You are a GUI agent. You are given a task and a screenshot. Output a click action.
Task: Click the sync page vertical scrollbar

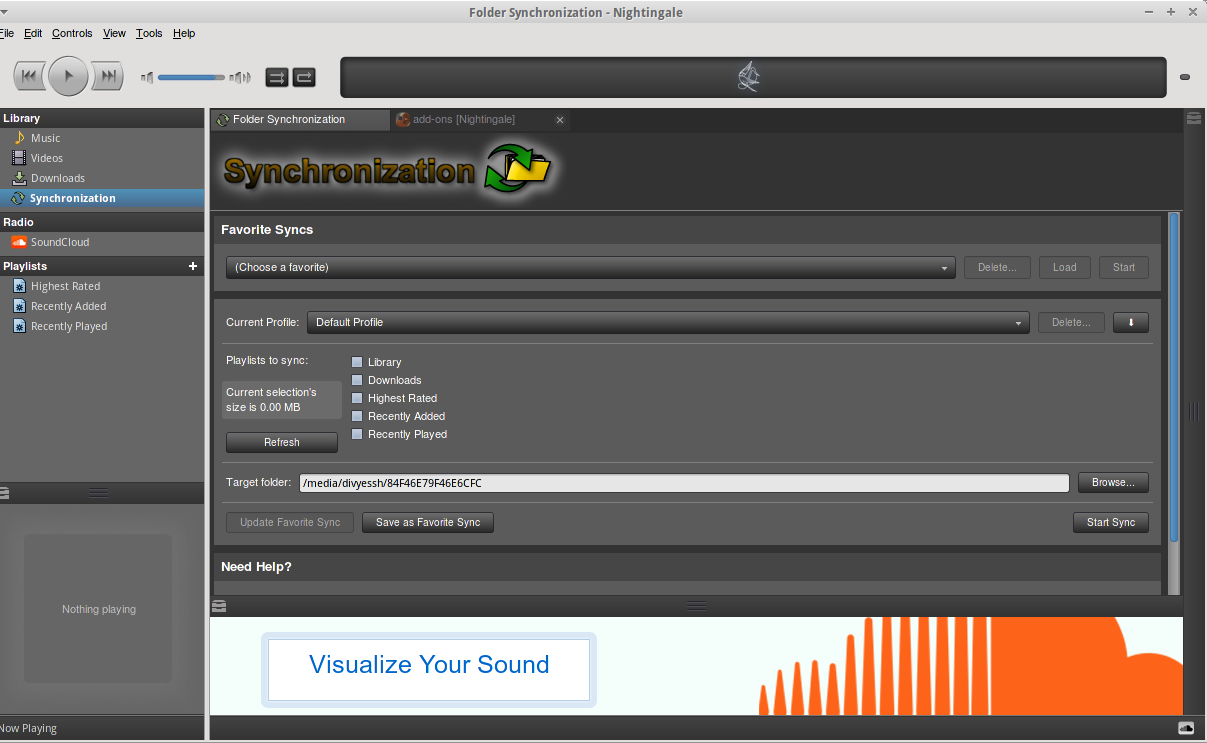pyautogui.click(x=1174, y=378)
